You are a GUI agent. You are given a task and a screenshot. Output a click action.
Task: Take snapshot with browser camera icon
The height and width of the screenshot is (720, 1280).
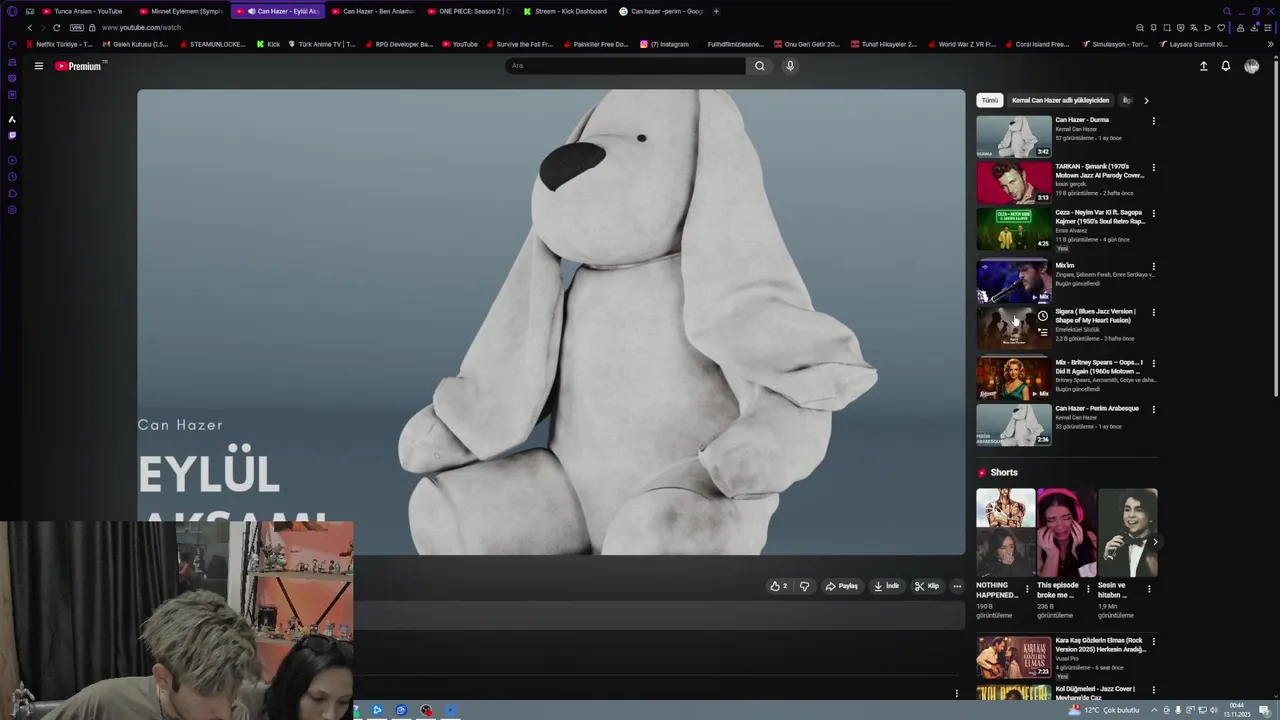(1167, 28)
